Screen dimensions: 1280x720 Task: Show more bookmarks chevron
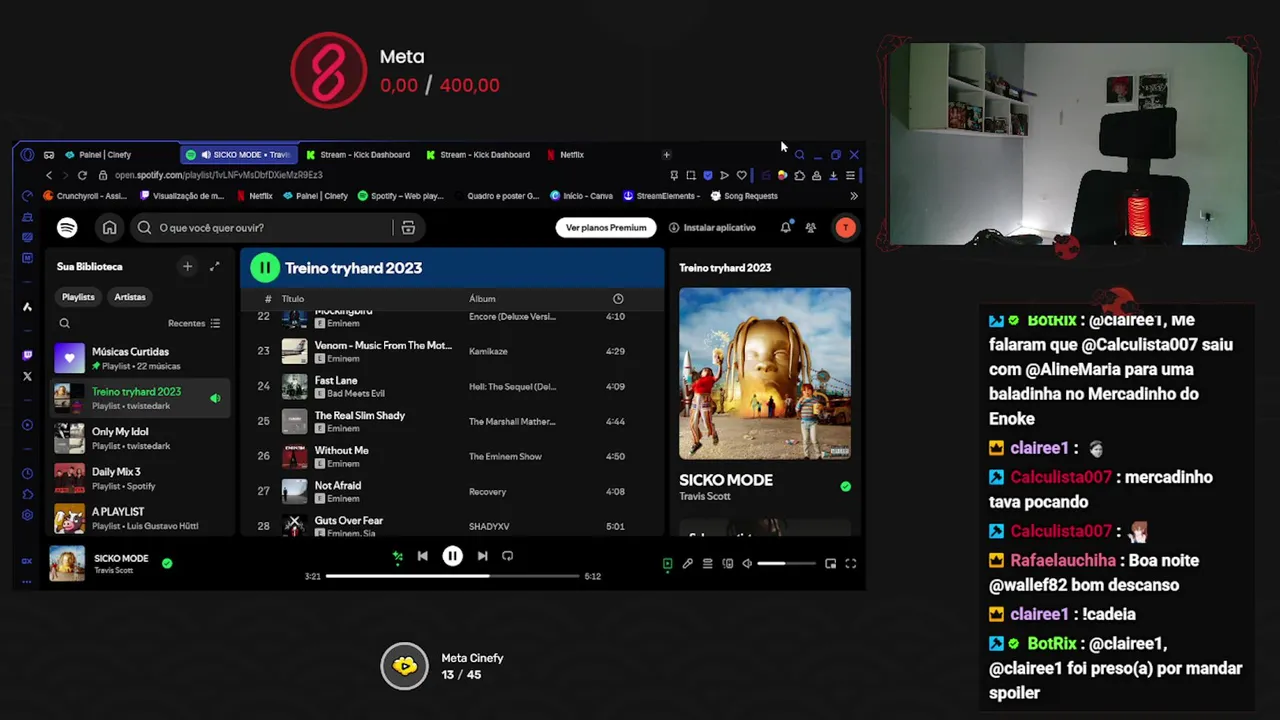[853, 196]
